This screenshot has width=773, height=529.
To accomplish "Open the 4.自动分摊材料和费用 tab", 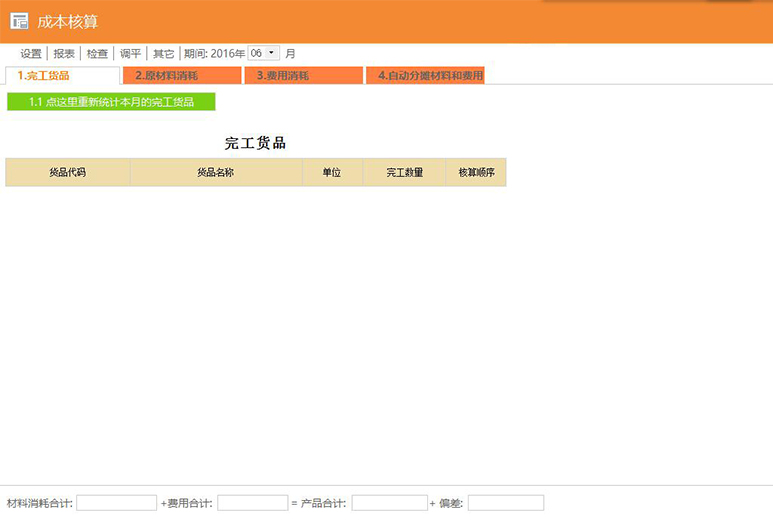I will [425, 75].
